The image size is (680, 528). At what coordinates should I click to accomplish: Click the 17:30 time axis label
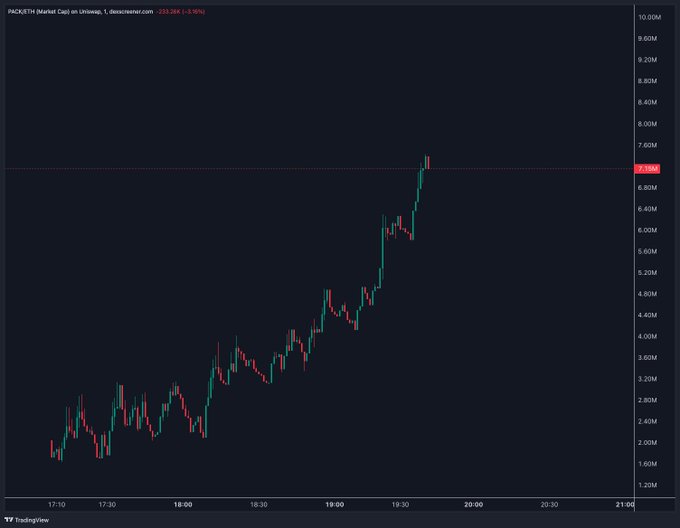pyautogui.click(x=107, y=505)
